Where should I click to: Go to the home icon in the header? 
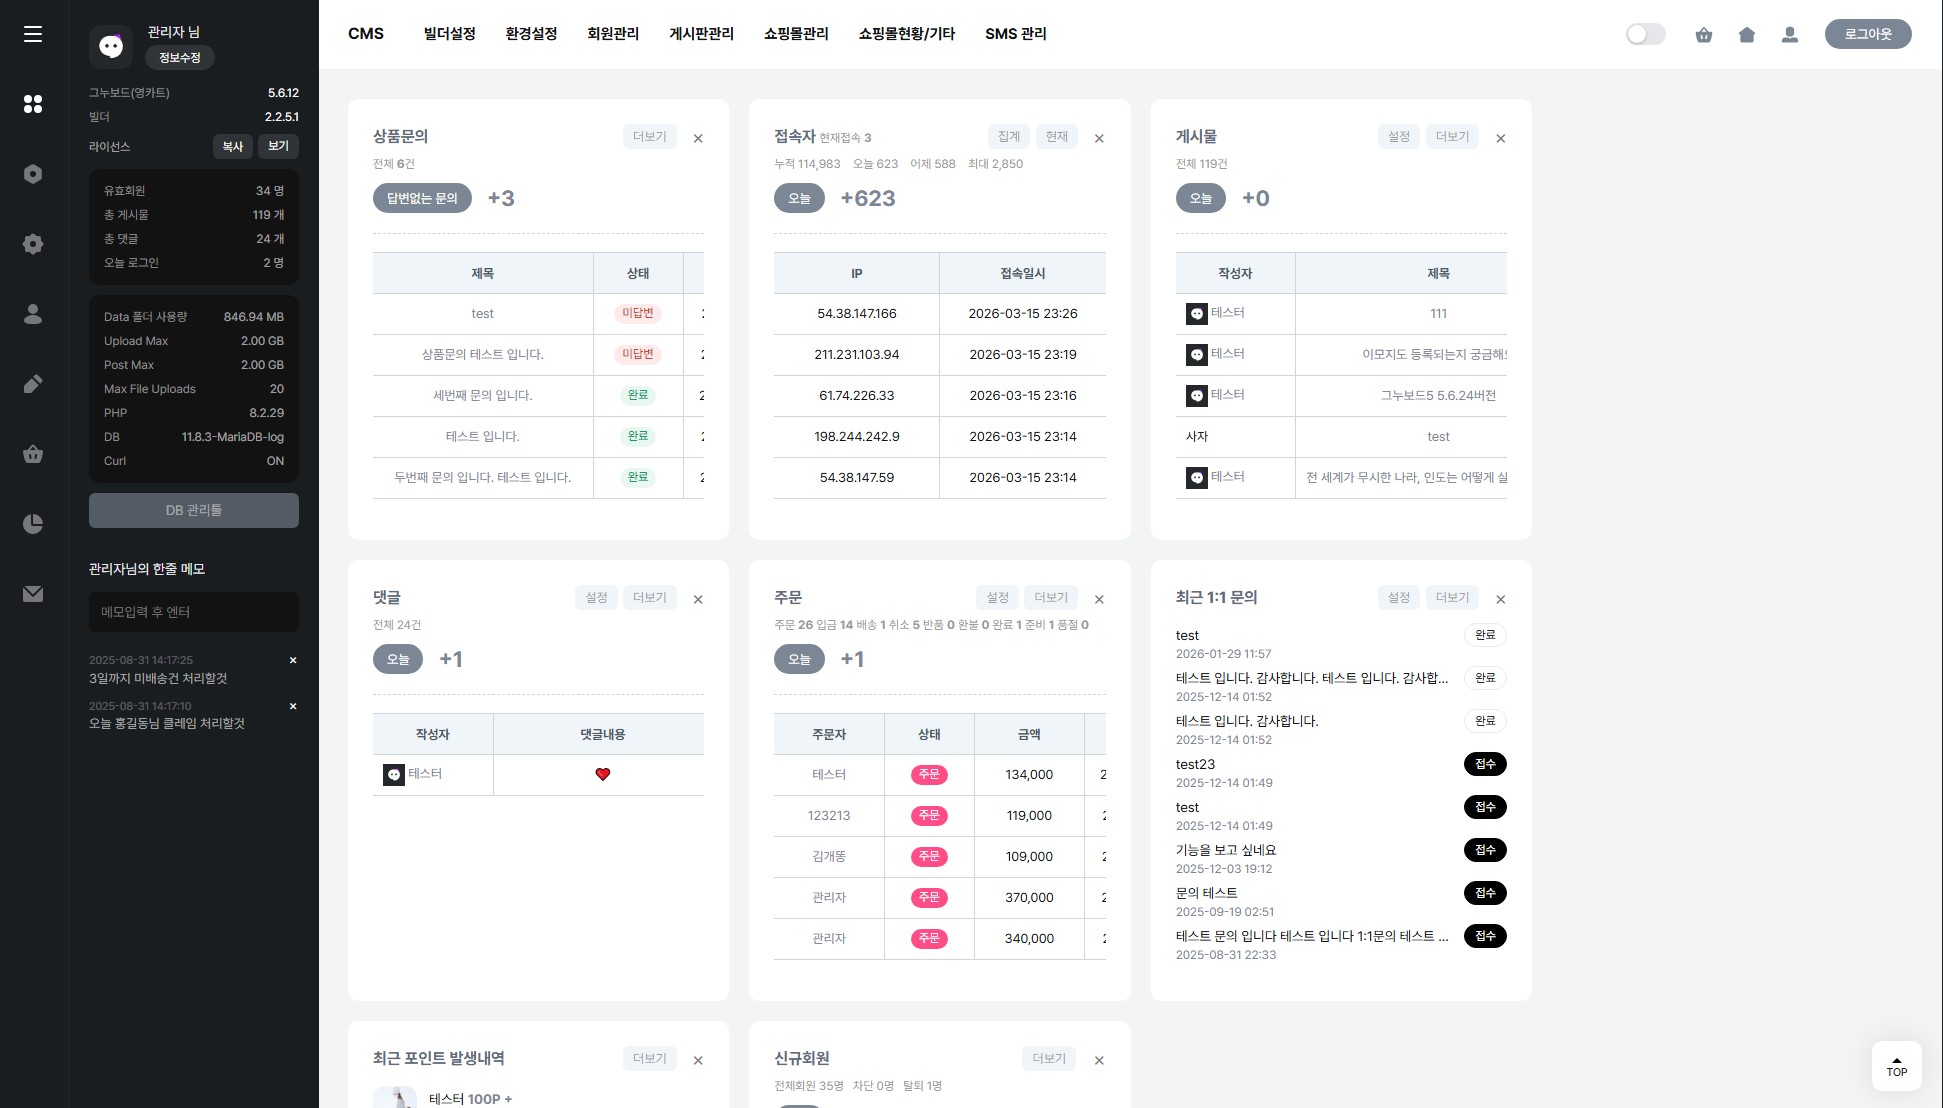coord(1747,35)
